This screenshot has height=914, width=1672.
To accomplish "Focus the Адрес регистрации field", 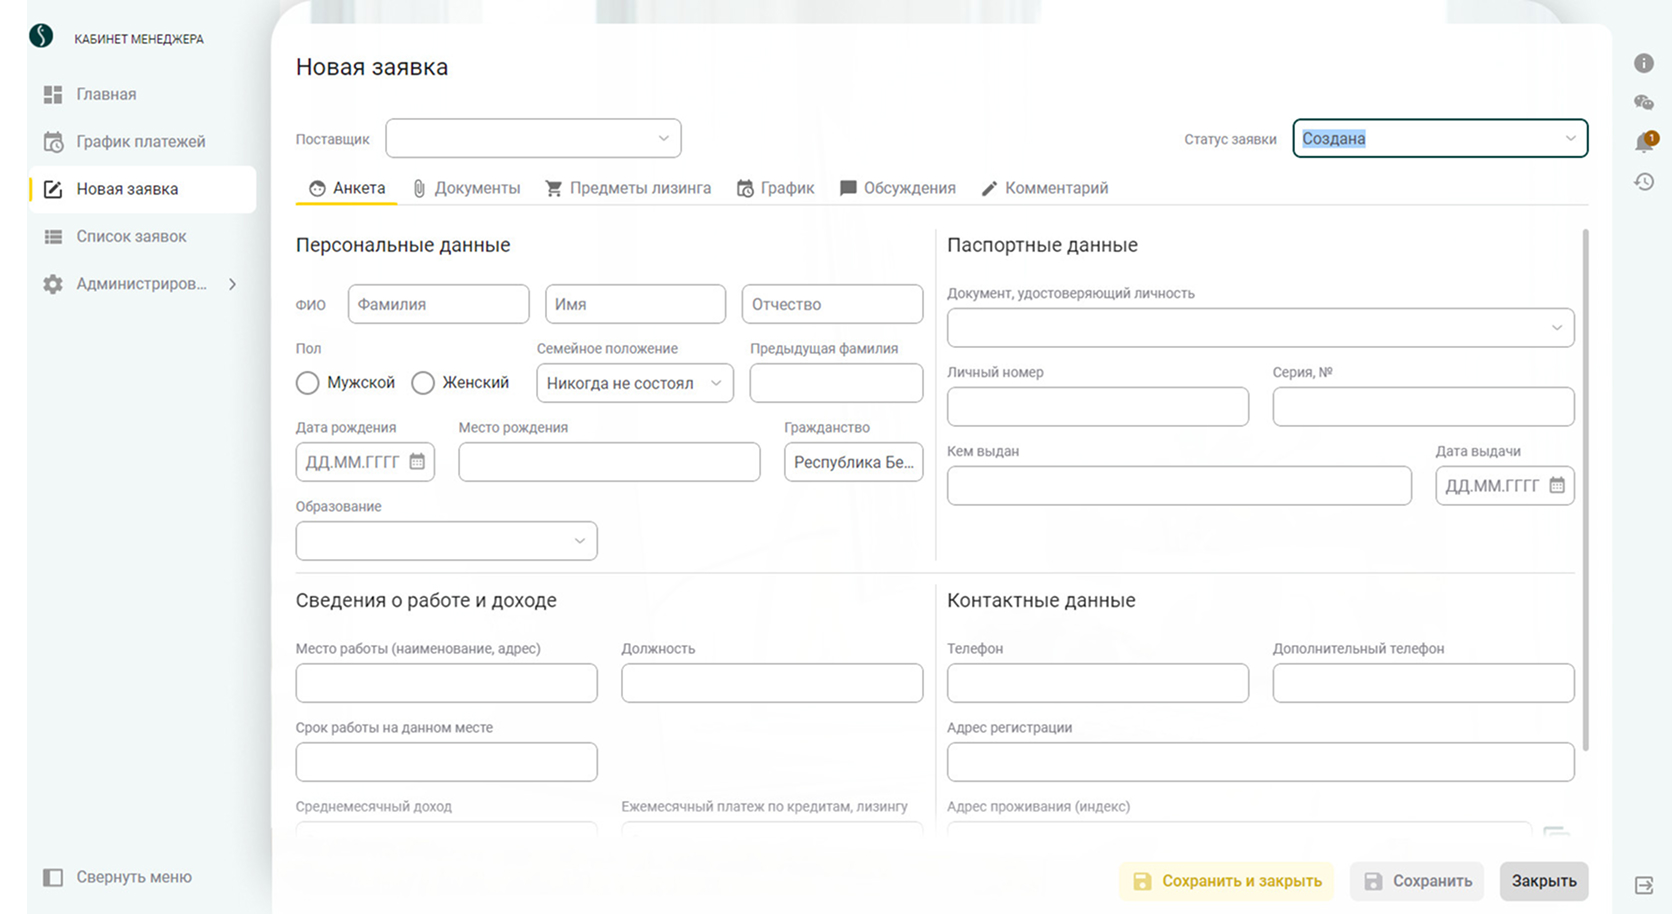I will click(x=1260, y=762).
